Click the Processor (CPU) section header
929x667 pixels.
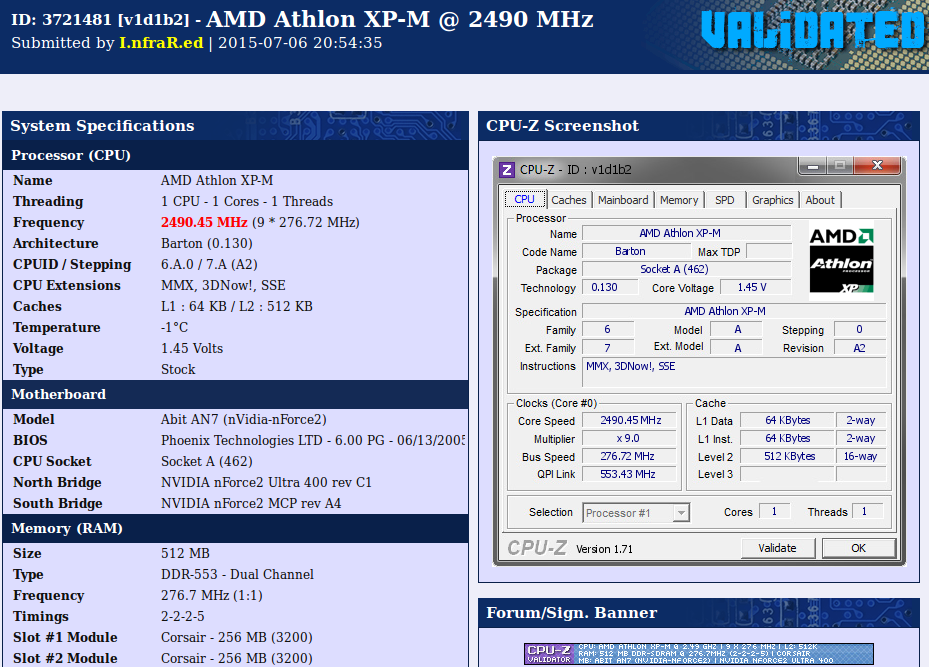(x=236, y=155)
